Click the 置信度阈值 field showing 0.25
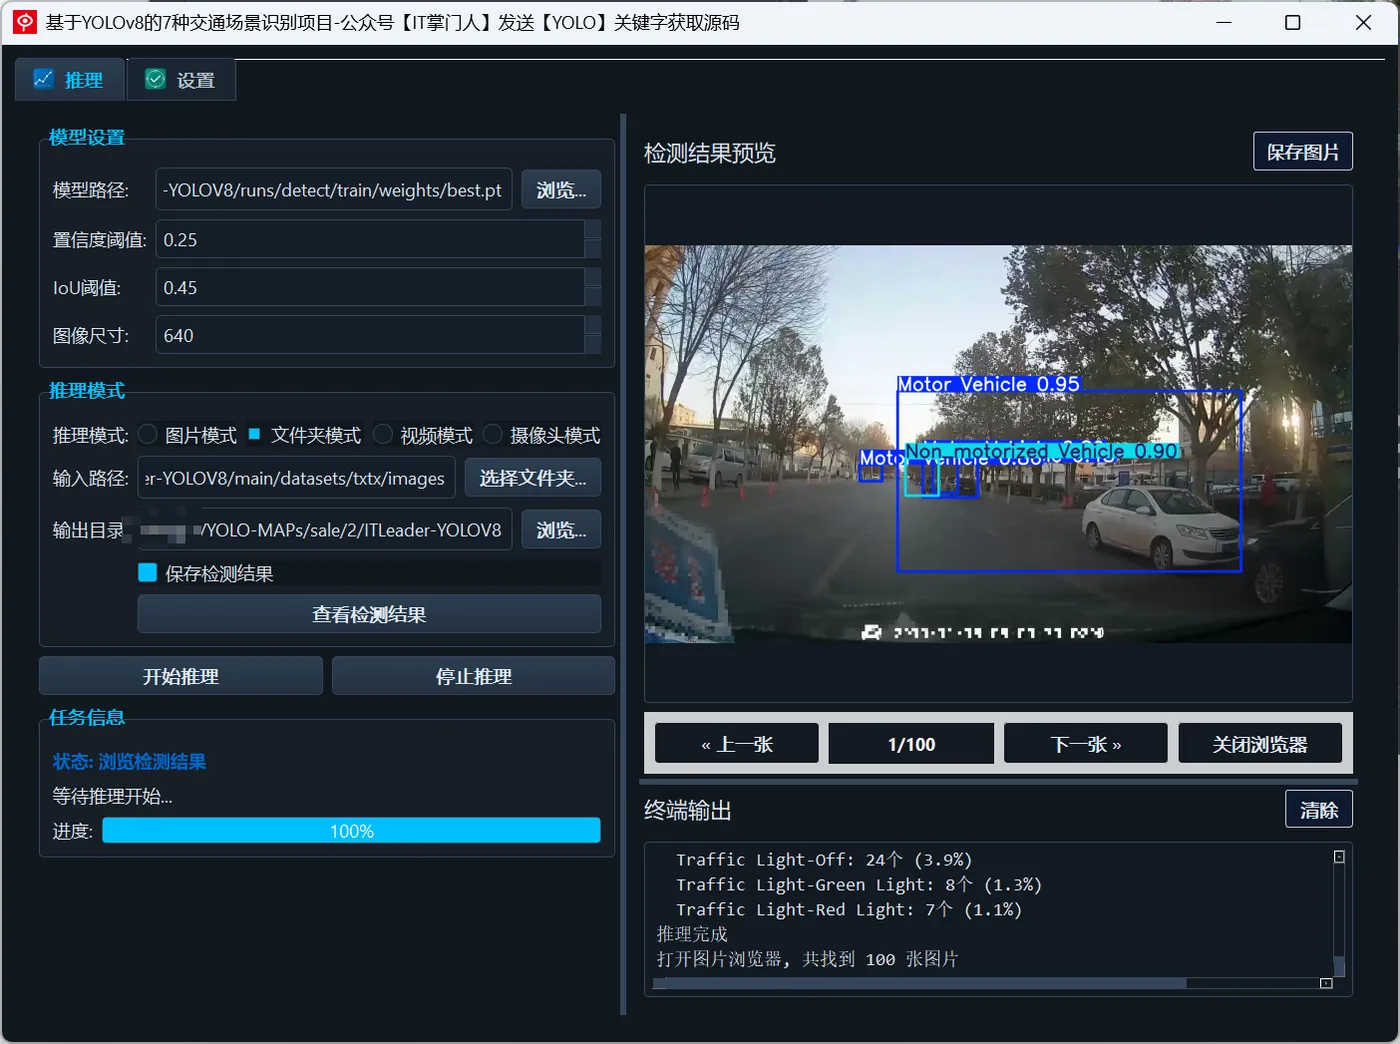The width and height of the screenshot is (1400, 1044). [370, 240]
